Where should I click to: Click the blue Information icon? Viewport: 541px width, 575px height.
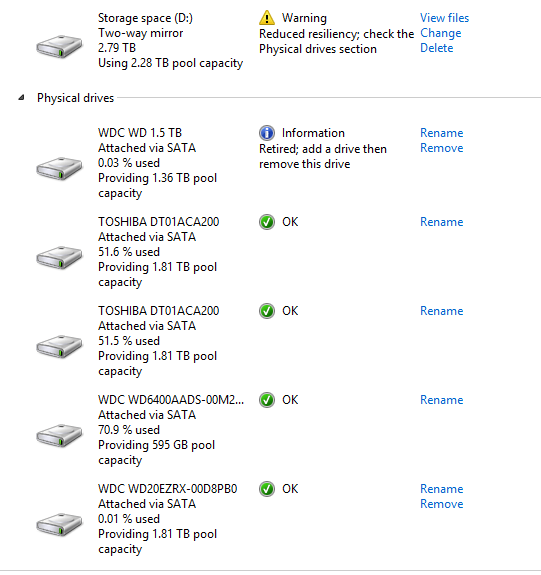pos(267,133)
